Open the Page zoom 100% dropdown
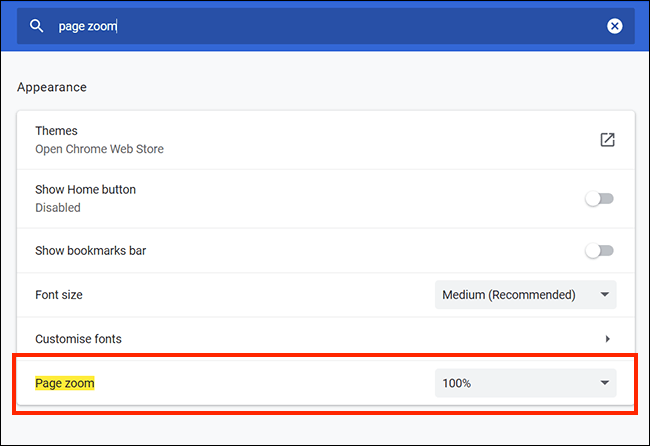The height and width of the screenshot is (446, 650). click(526, 383)
